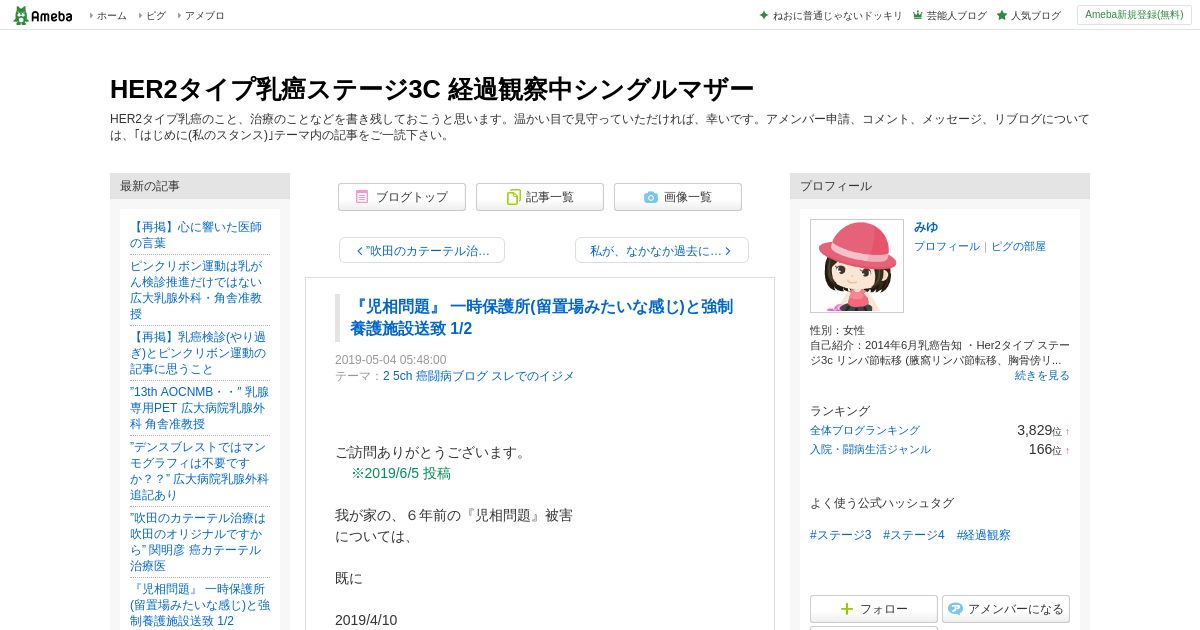The image size is (1200, 630).
Task: Open the 芸能人ブログ link
Action: tap(956, 15)
